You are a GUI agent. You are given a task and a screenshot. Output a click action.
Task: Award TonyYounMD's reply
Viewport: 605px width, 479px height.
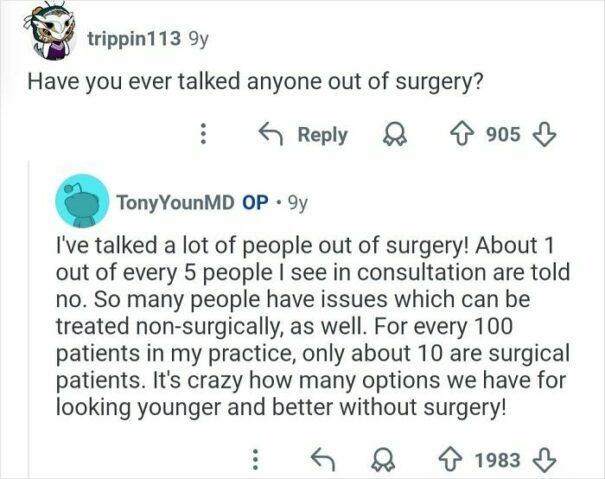pyautogui.click(x=384, y=460)
